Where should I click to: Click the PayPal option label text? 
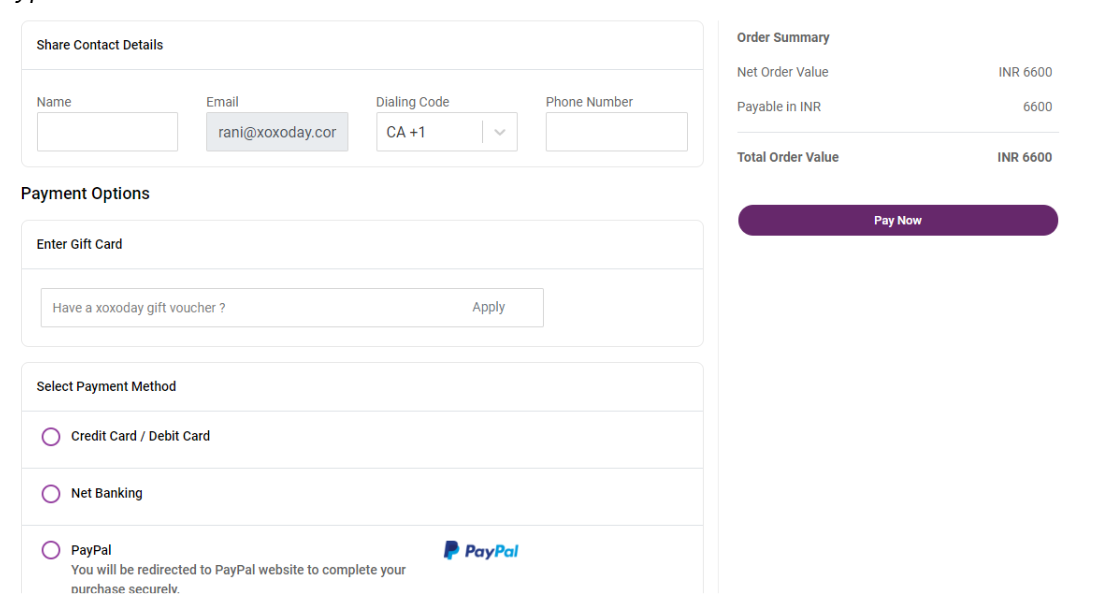pyautogui.click(x=91, y=550)
